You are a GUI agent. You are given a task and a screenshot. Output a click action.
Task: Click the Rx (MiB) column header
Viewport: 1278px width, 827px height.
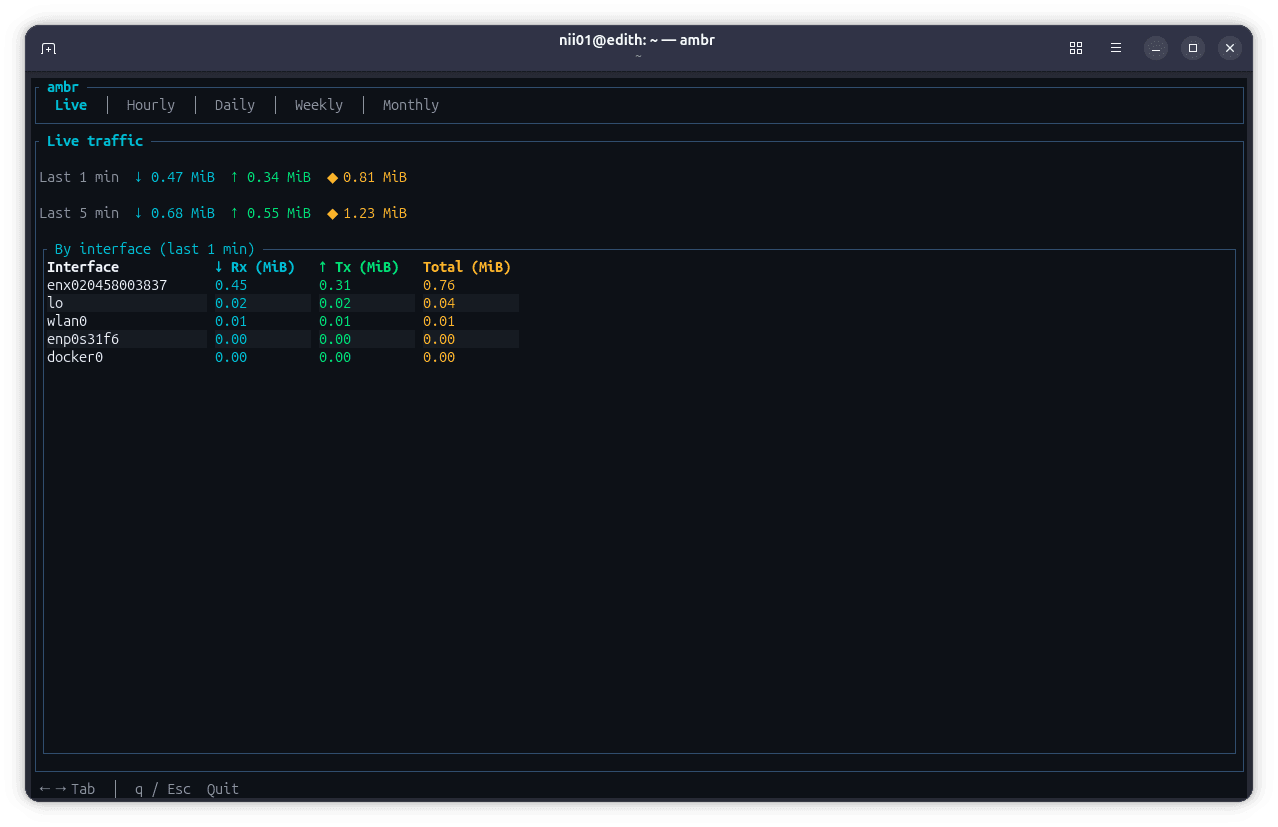coord(255,267)
